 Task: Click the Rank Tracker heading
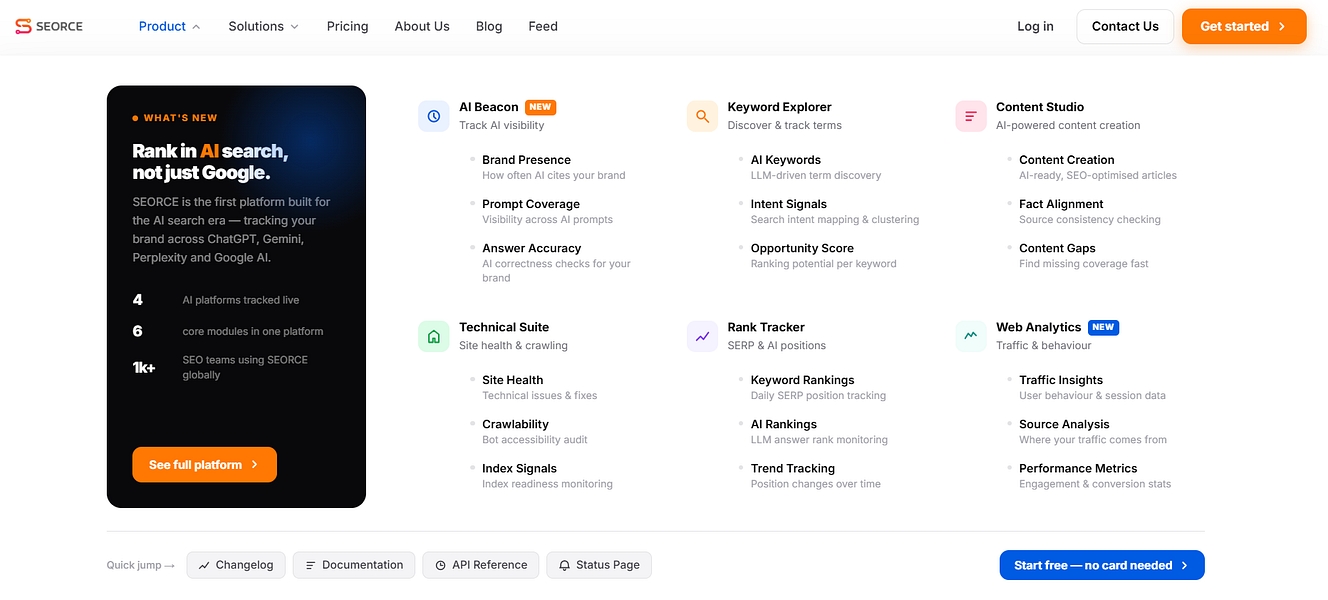766,327
